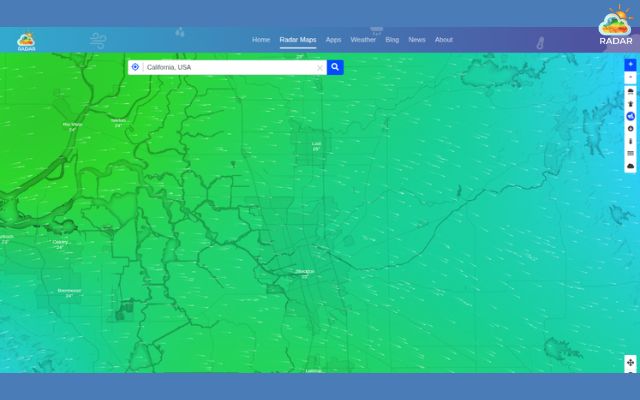Click the Stockton city label on map
Image resolution: width=640 pixels, height=400 pixels.
pos(305,274)
